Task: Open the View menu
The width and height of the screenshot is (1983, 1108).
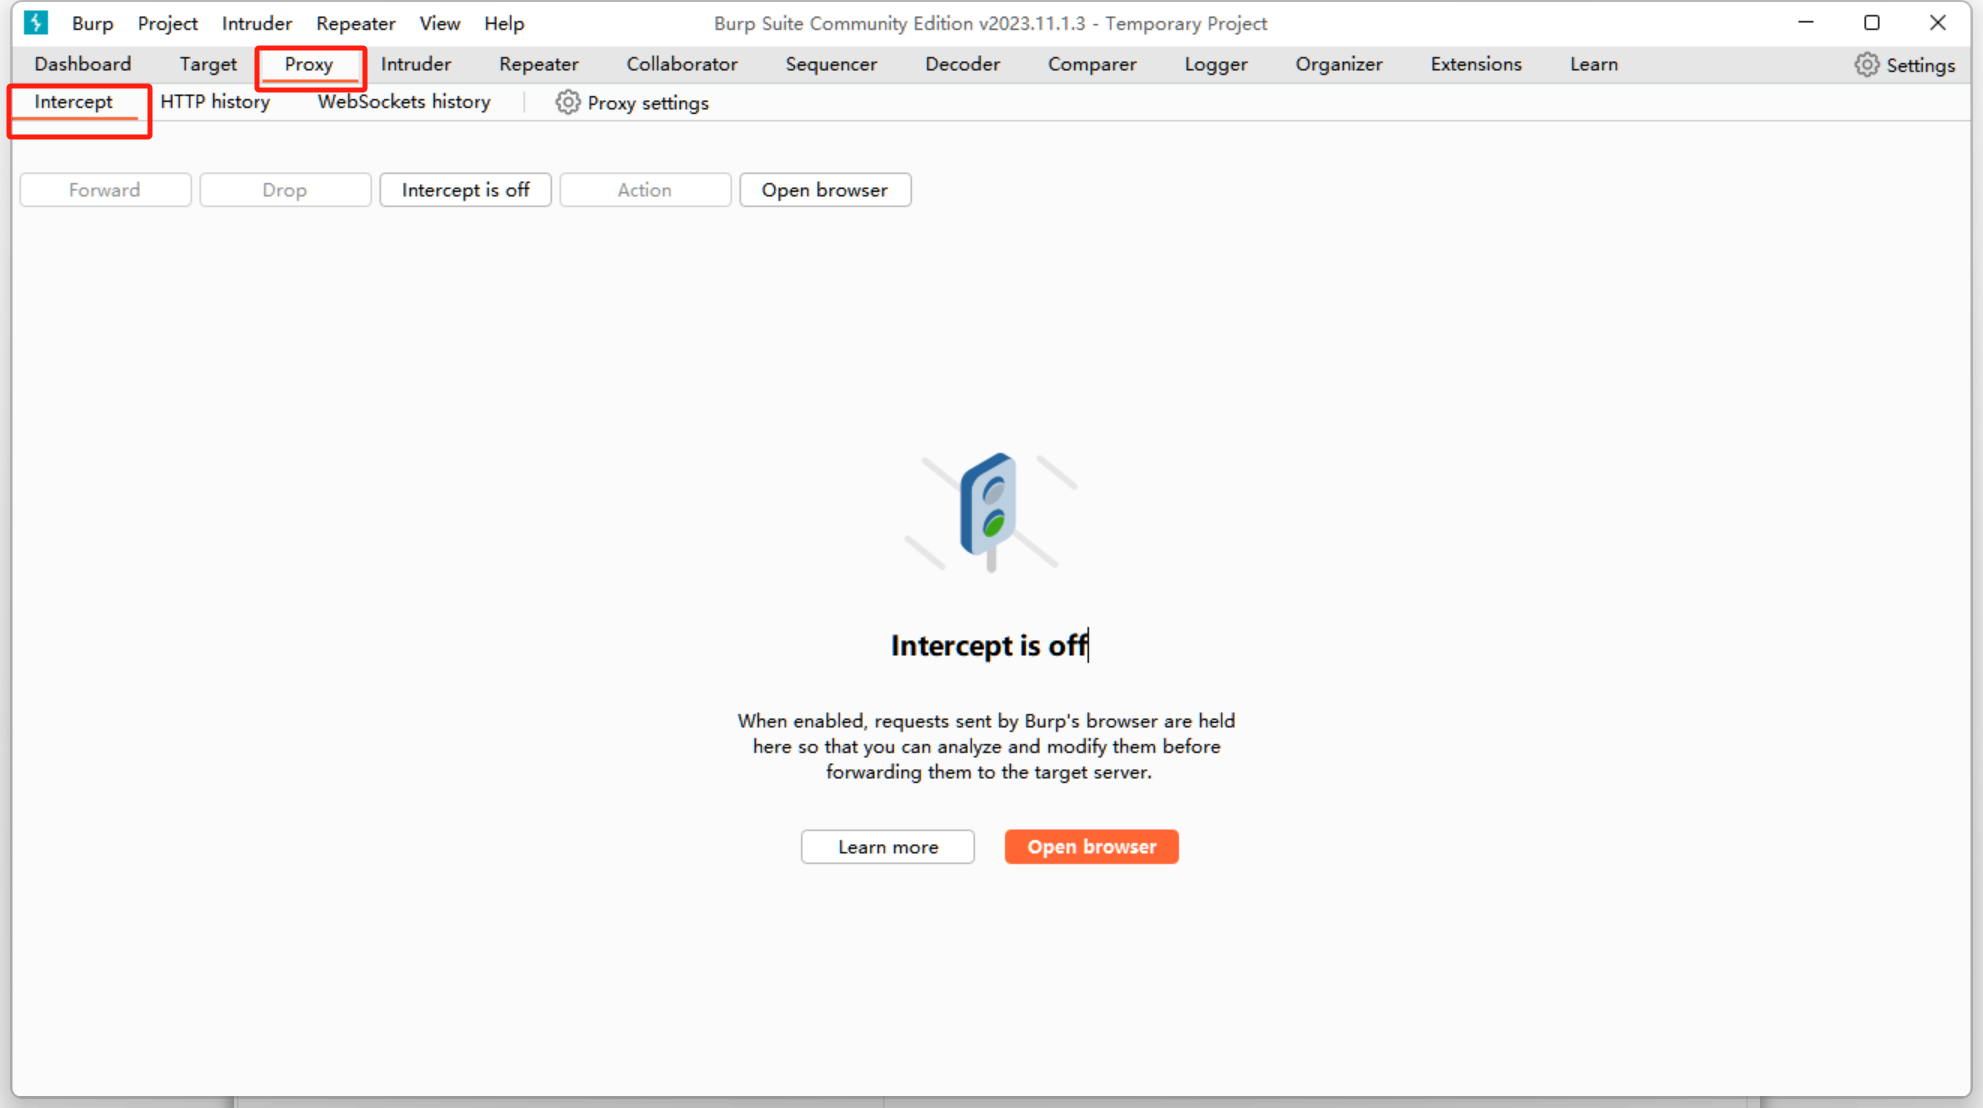Action: [439, 23]
